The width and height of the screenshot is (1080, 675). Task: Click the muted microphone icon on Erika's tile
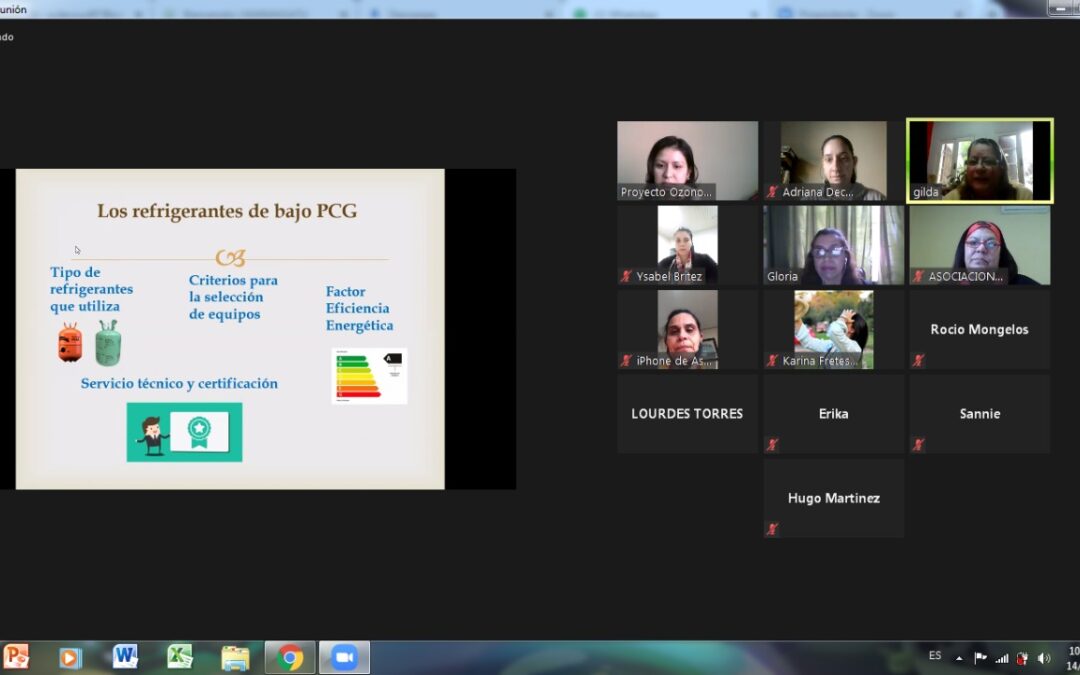point(772,445)
